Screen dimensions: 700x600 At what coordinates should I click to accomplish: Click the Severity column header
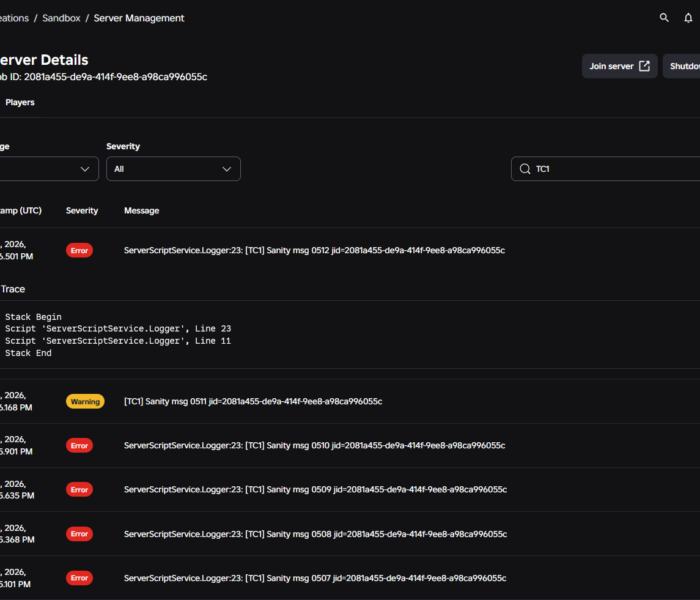pos(82,211)
